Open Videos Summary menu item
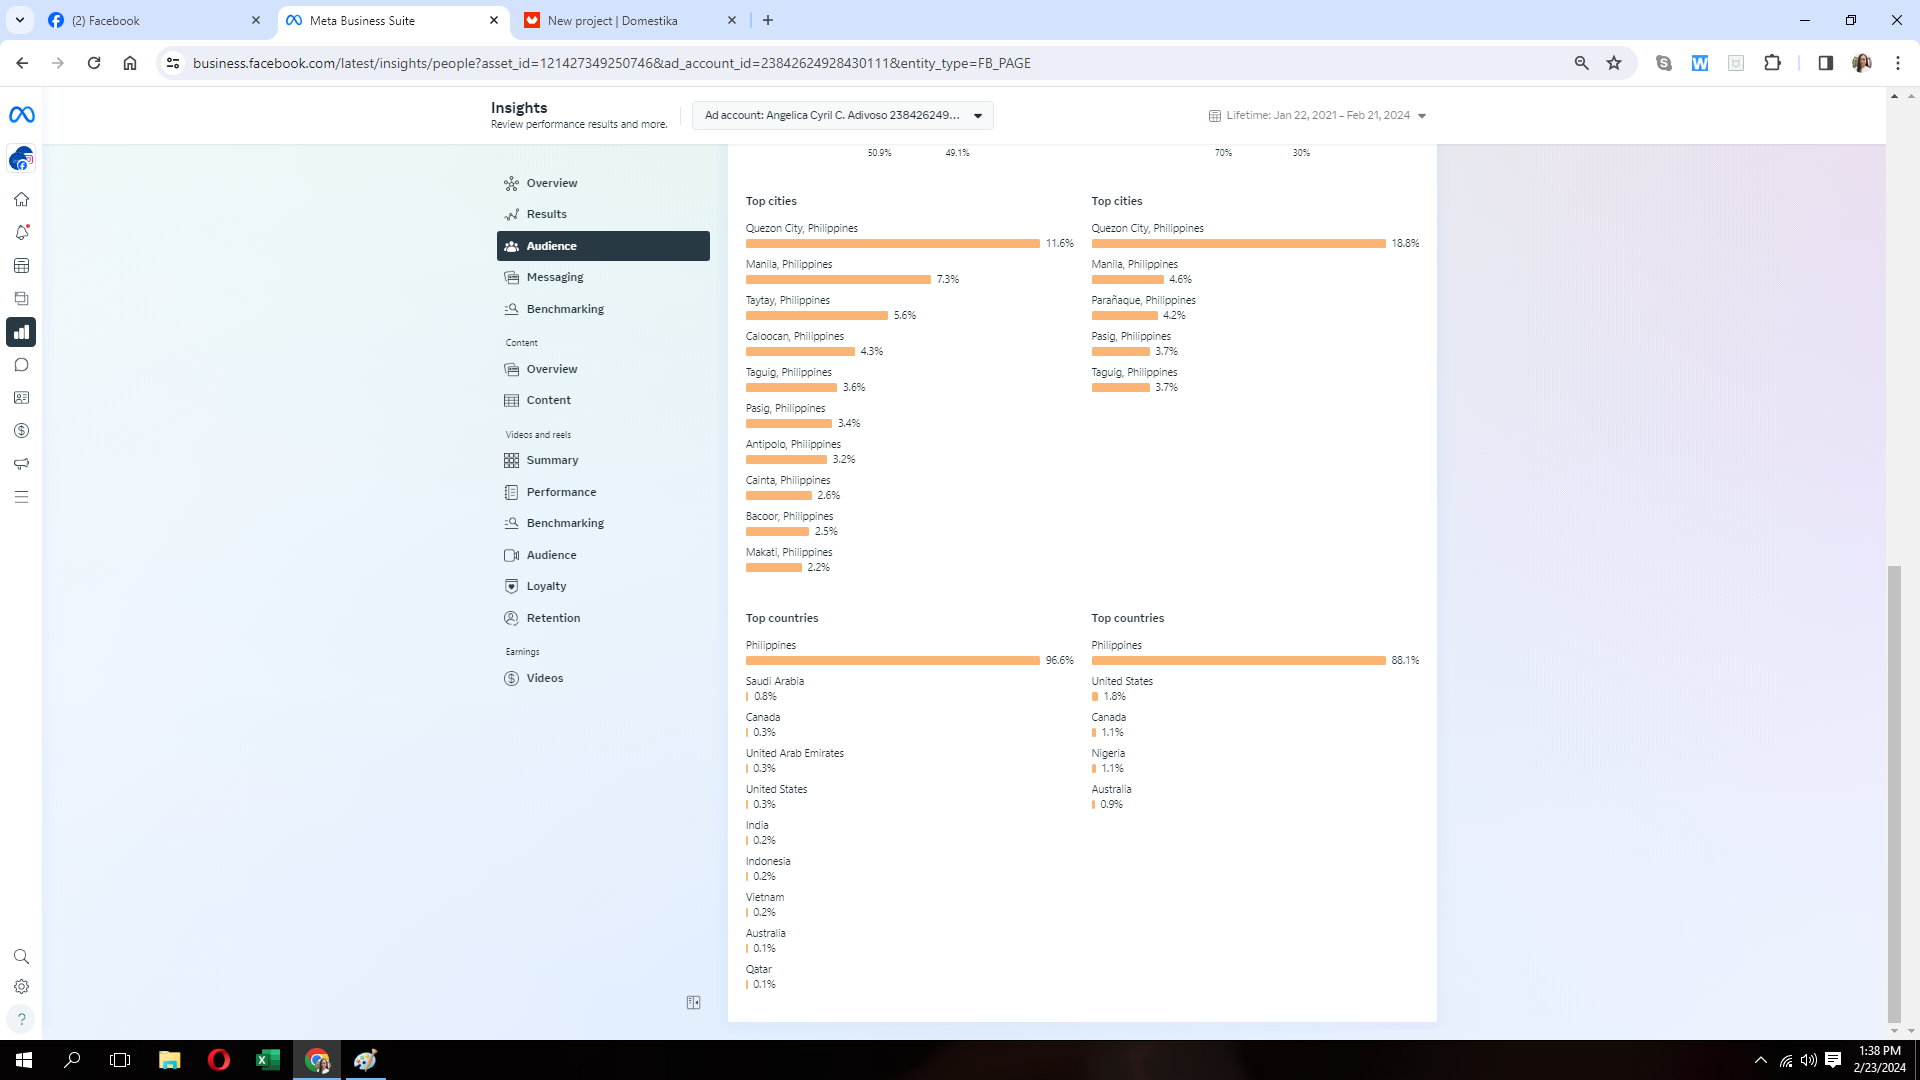This screenshot has width=1920, height=1080. point(603,460)
